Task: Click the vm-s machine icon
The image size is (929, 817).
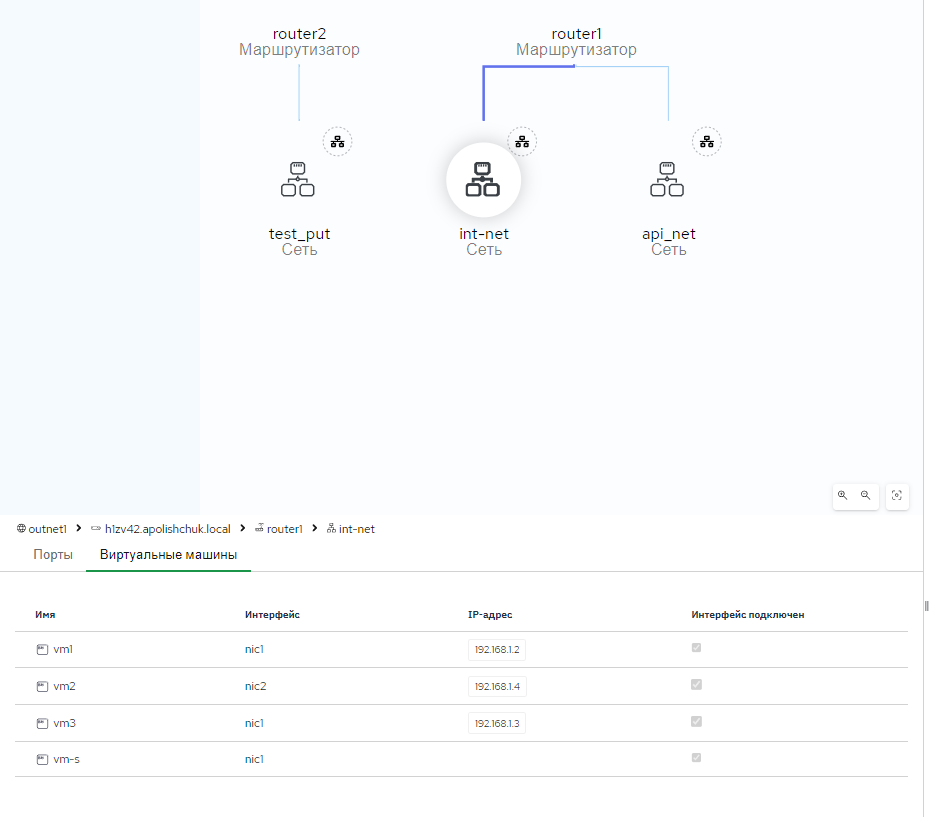Action: (42, 760)
